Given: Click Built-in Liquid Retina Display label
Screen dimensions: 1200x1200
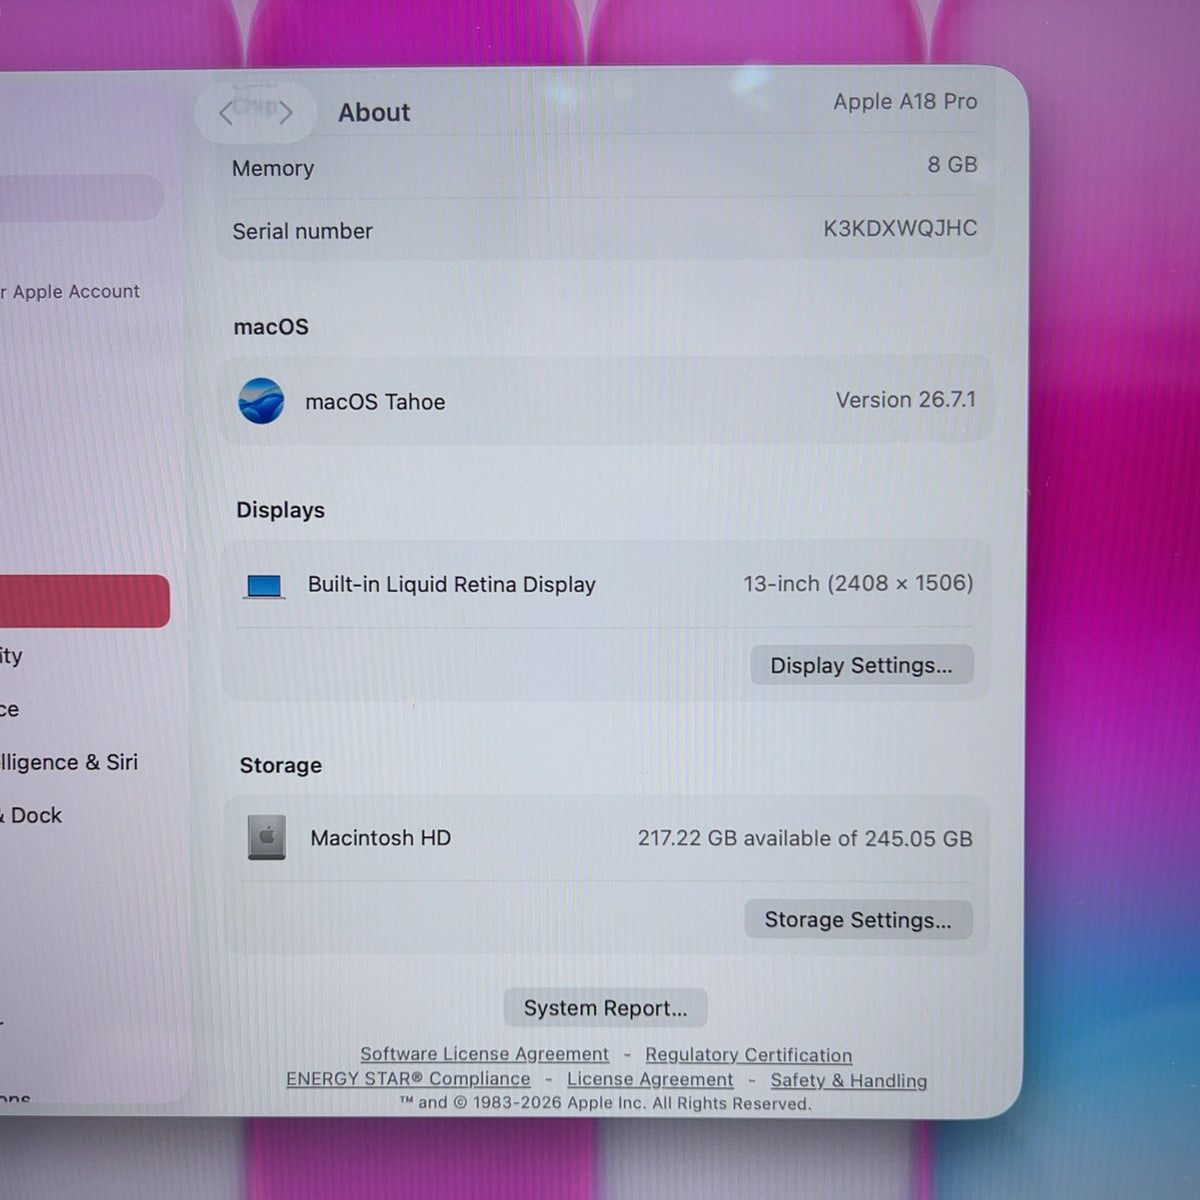Looking at the screenshot, I should 452,585.
